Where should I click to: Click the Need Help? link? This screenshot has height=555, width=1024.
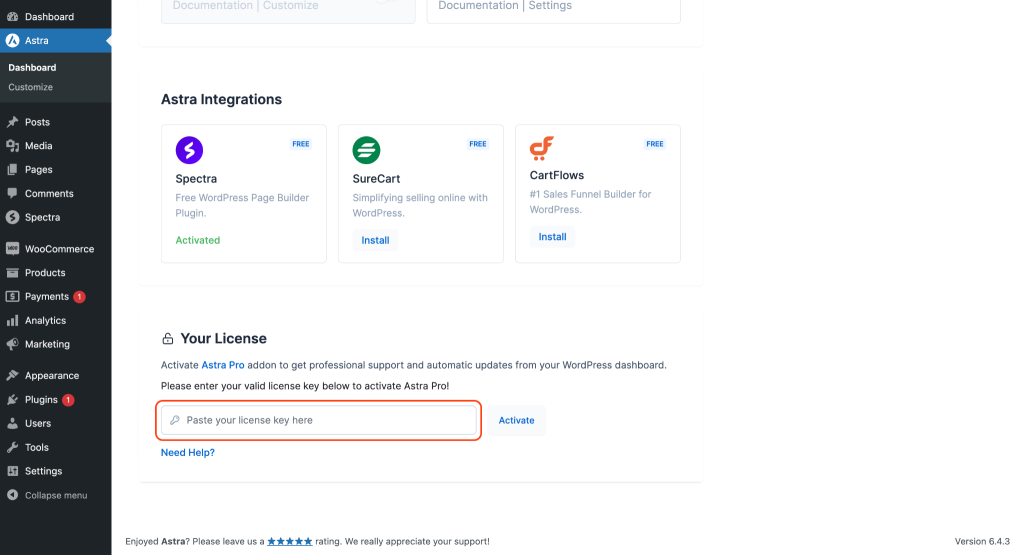point(188,452)
